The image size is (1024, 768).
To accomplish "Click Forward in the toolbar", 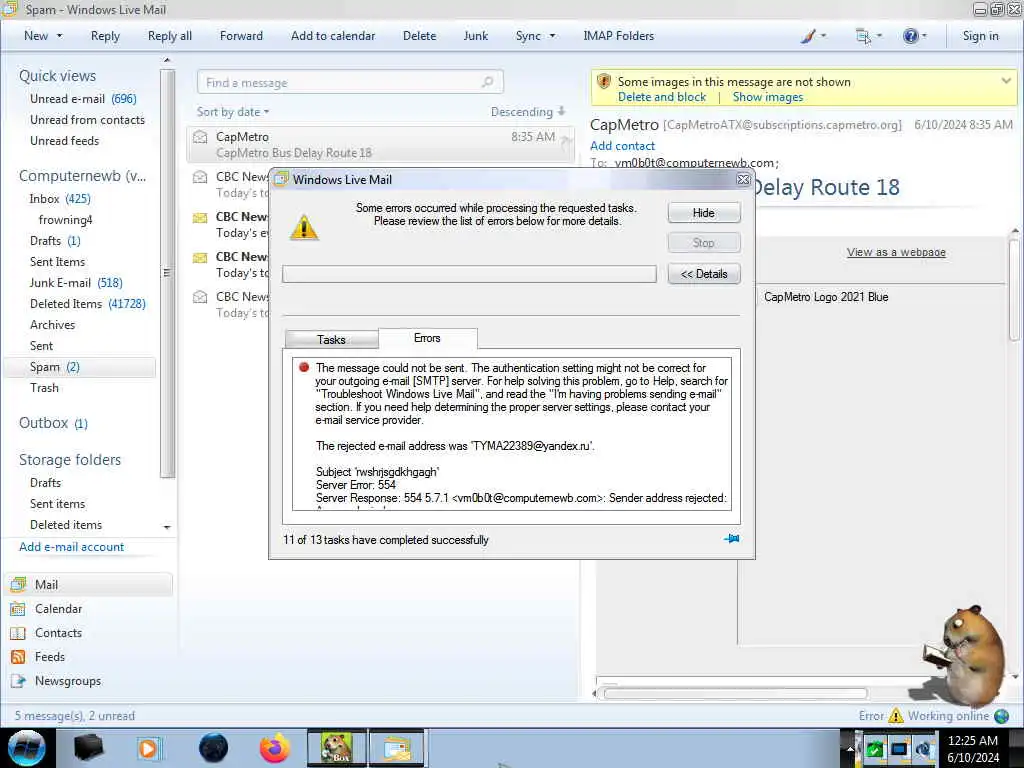I will [241, 36].
